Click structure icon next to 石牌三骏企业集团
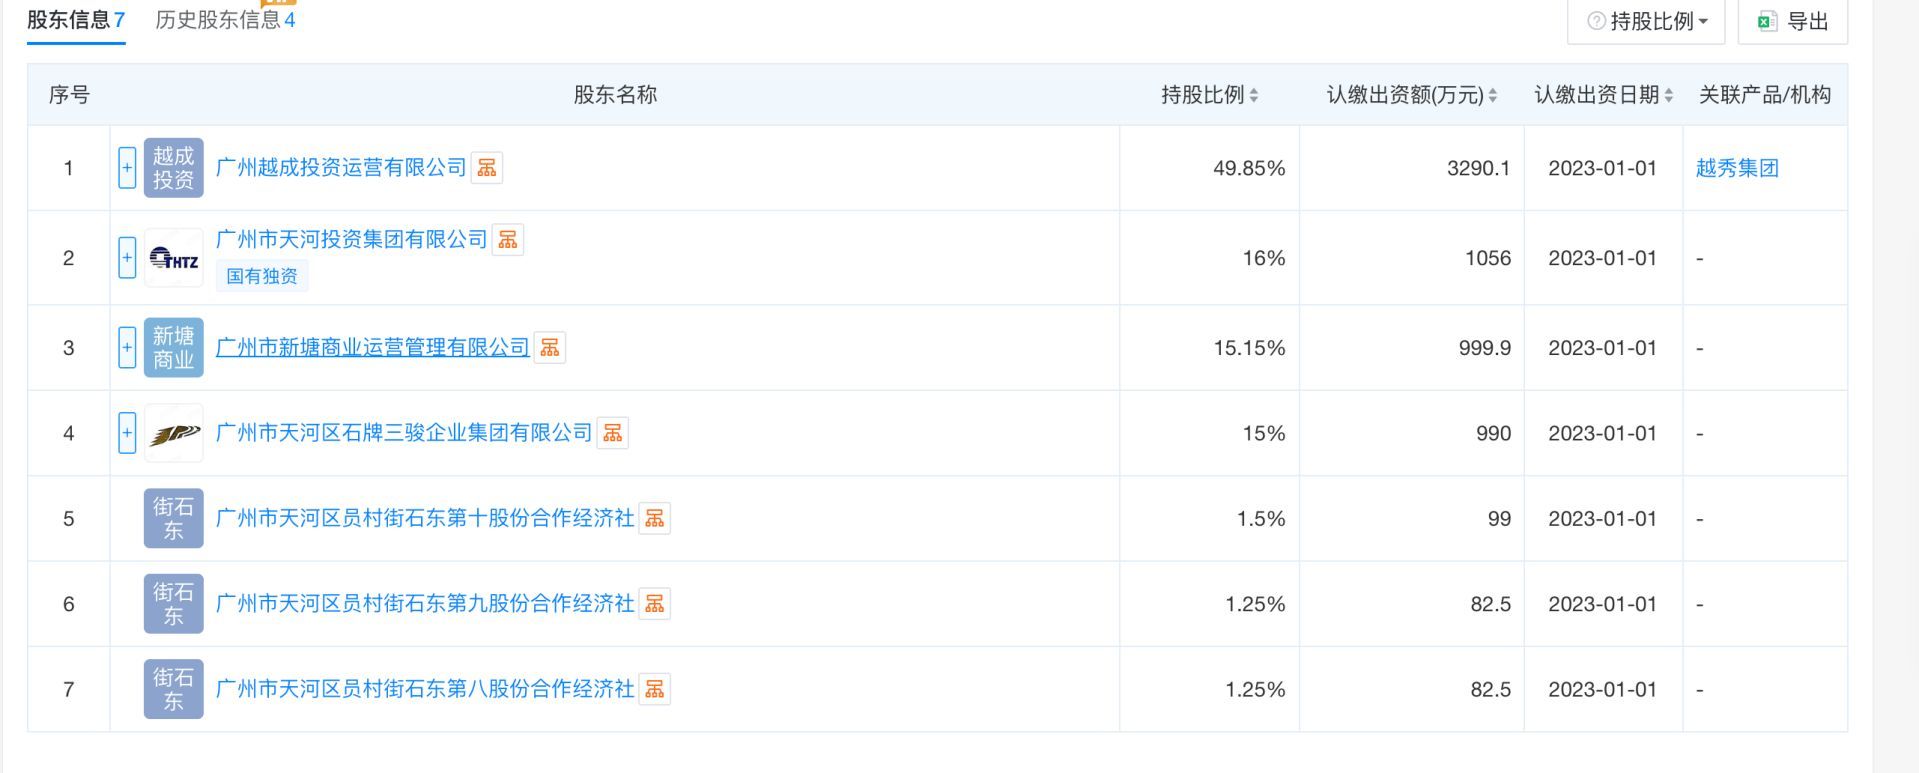This screenshot has width=1919, height=773. (x=613, y=433)
